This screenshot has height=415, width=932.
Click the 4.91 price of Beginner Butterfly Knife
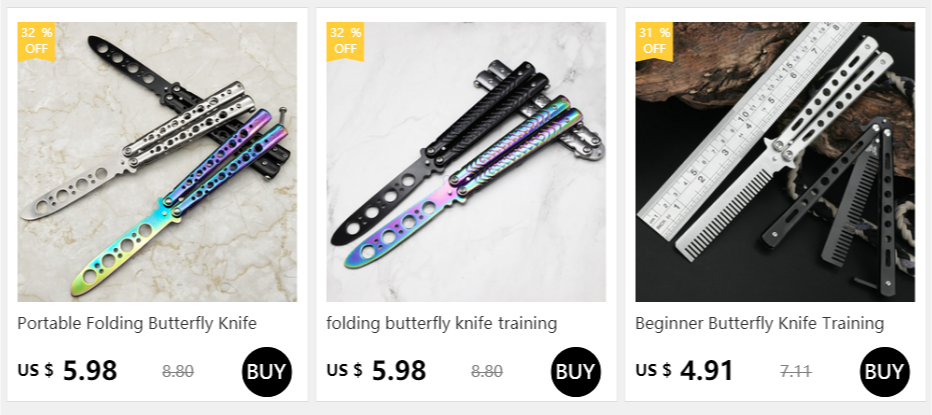(707, 371)
